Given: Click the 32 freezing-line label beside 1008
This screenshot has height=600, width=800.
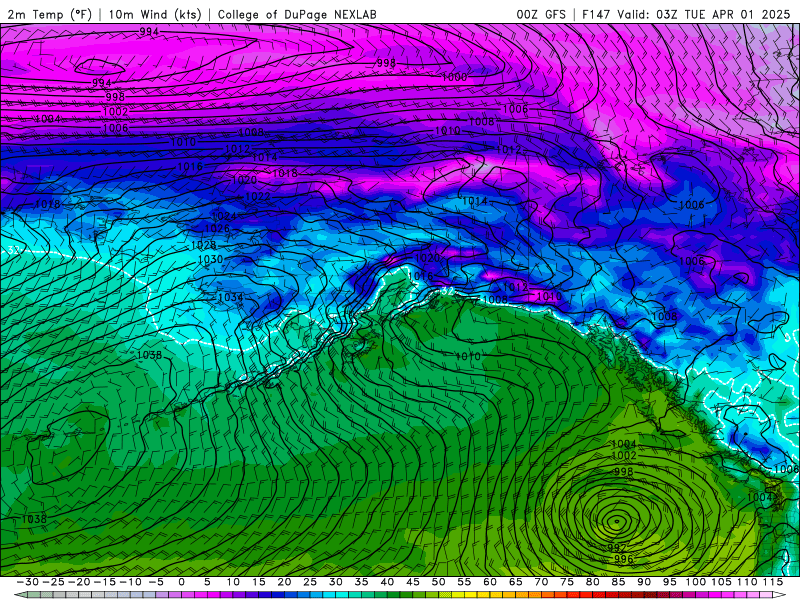Looking at the screenshot, I should (447, 291).
